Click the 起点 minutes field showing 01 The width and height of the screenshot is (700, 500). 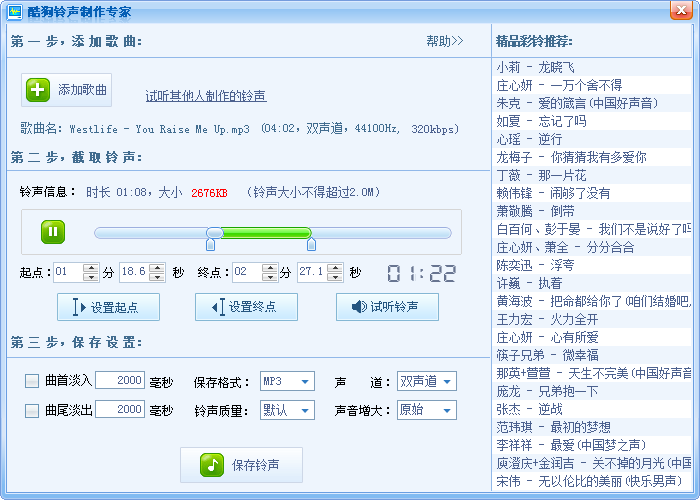68,272
